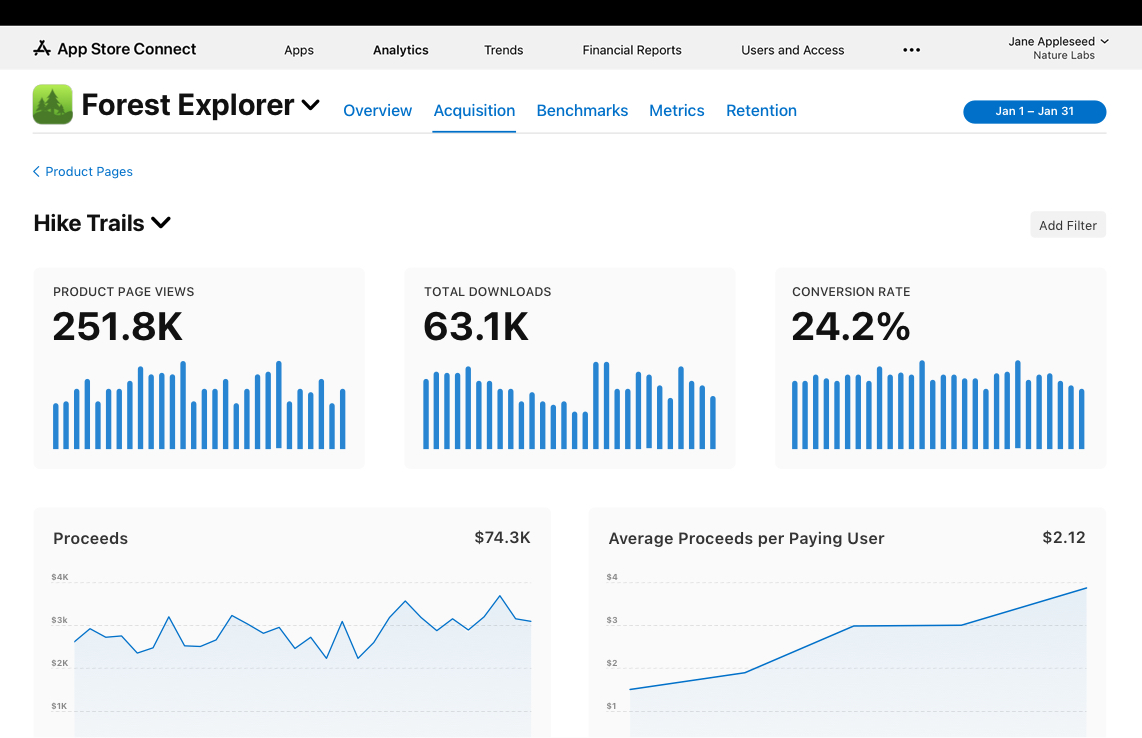Screen dimensions: 1142x738
Task: Click the Jan 1 – Jan 31 date range
Action: coord(1034,112)
